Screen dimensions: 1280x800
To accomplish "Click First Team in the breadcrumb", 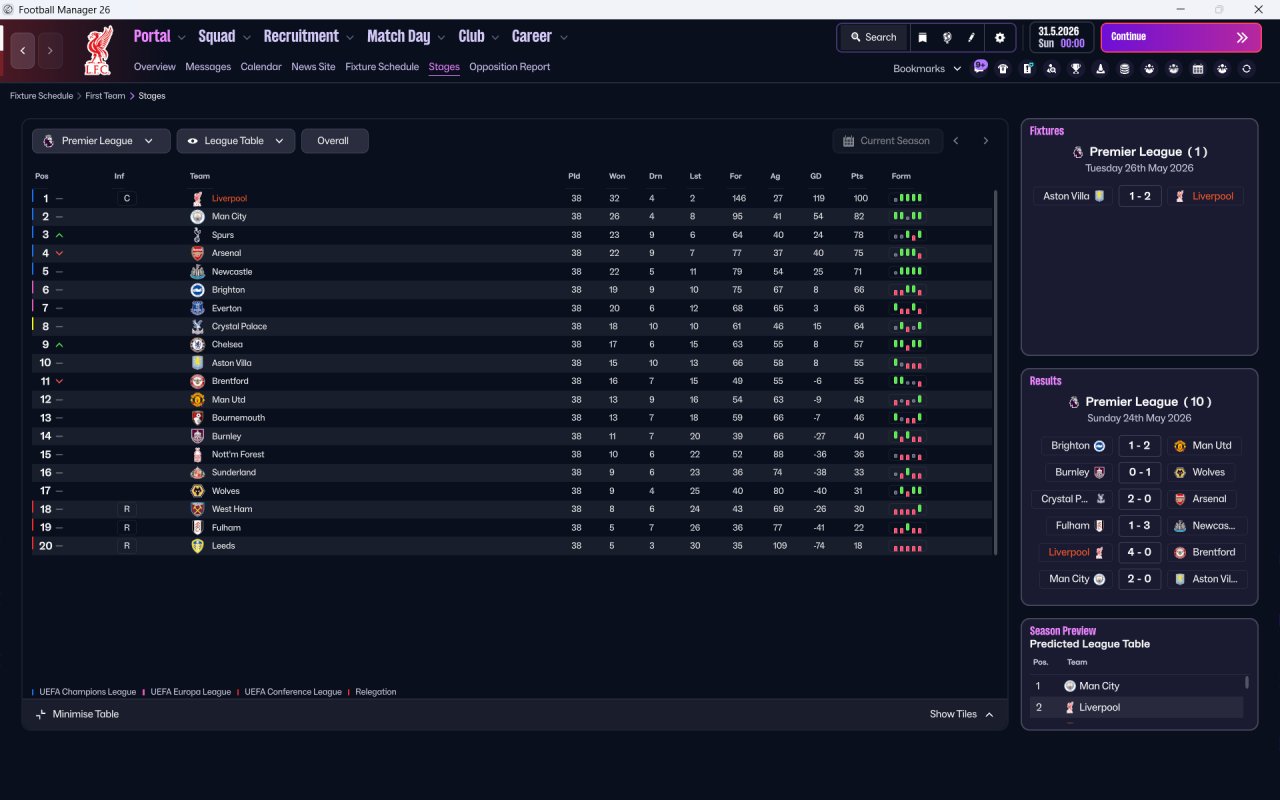I will tap(106, 96).
